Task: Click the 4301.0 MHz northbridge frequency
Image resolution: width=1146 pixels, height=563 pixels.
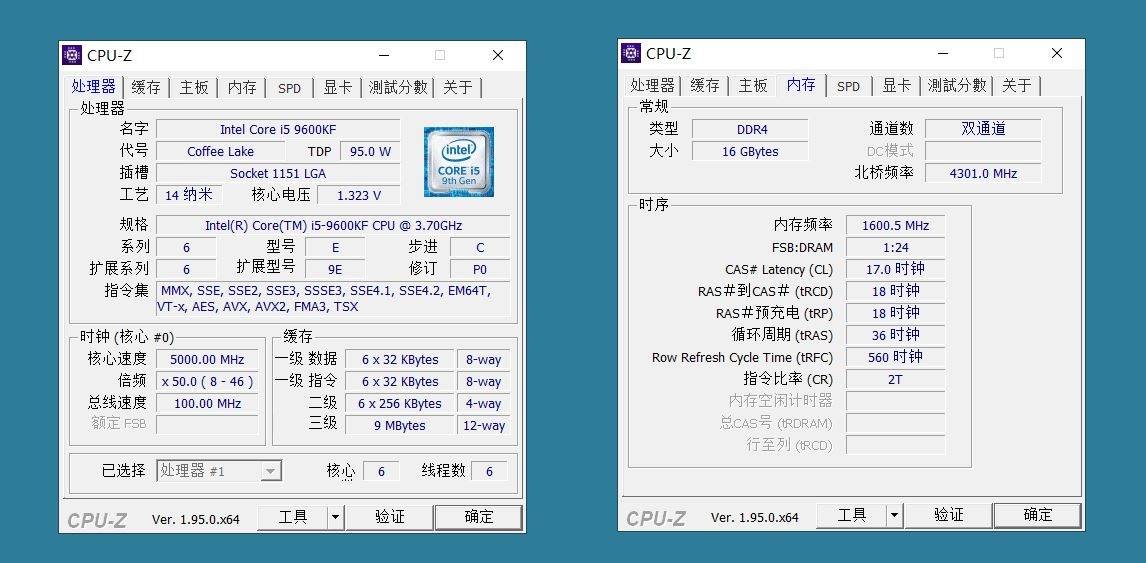Action: [983, 173]
